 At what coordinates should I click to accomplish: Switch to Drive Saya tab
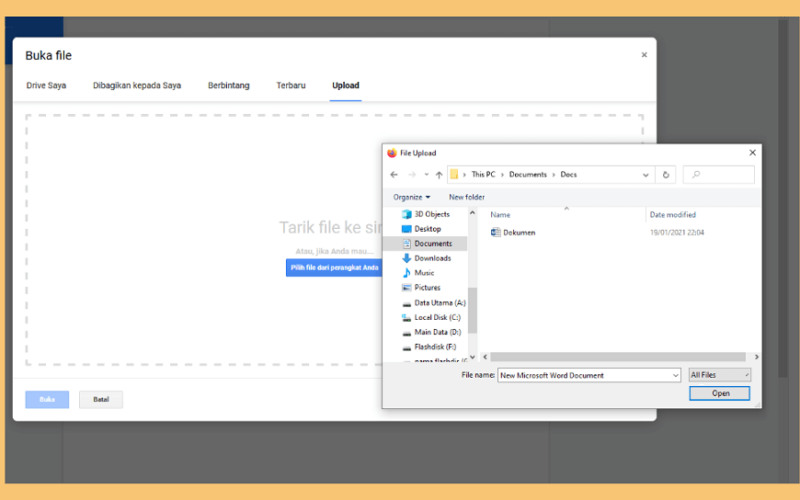(x=46, y=85)
